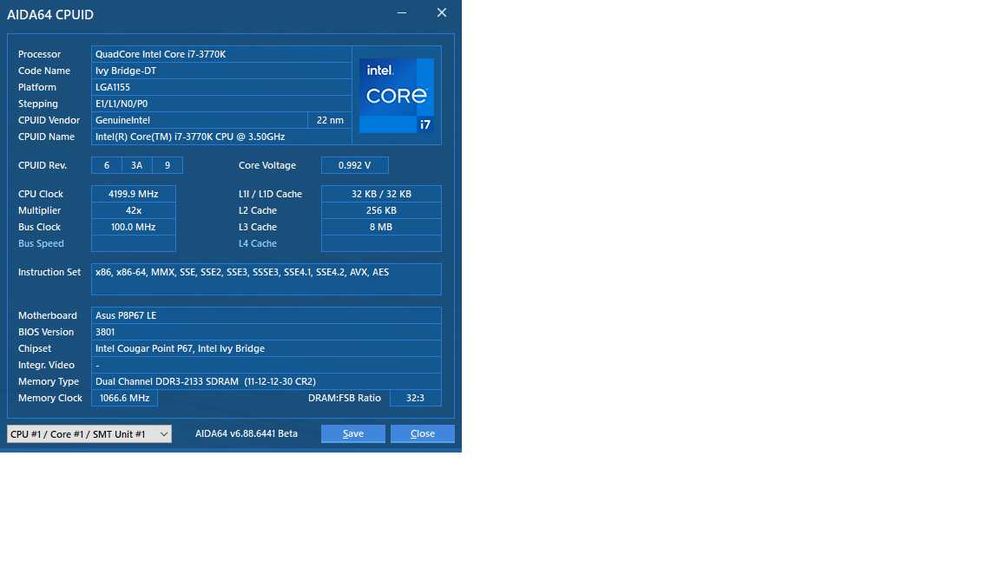Click the Platform value LGA1155
The width and height of the screenshot is (1000, 563).
[221, 87]
